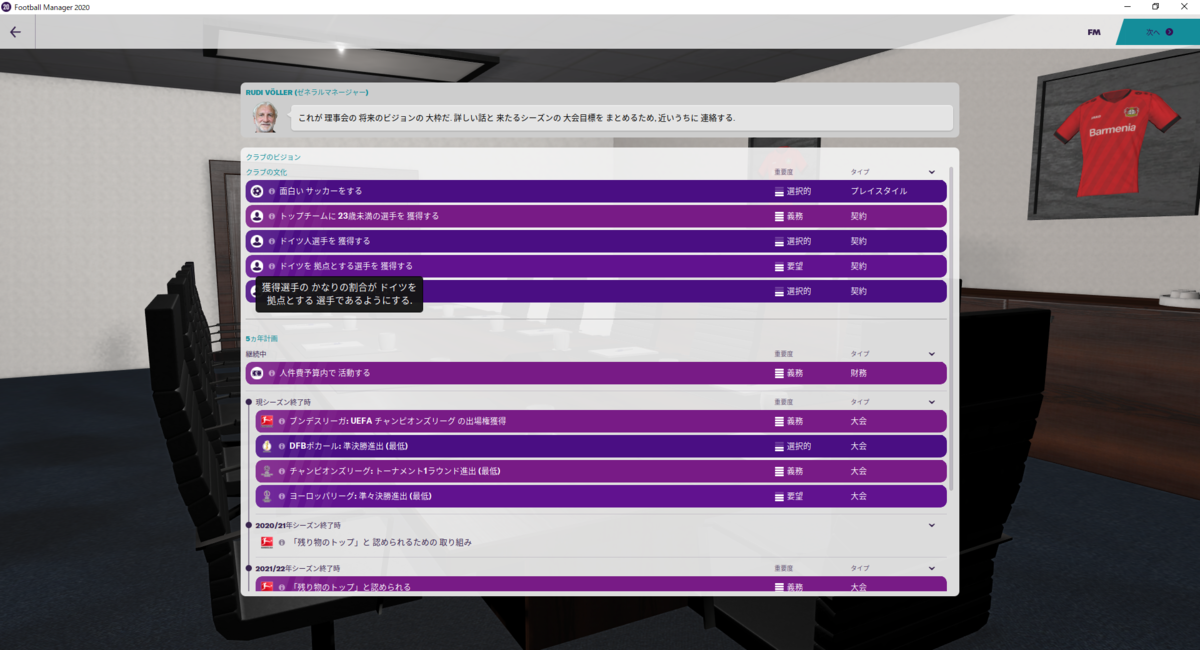Image resolution: width=1200 pixels, height=650 pixels.
Task: Open the FM menu icon
Action: click(x=1094, y=32)
